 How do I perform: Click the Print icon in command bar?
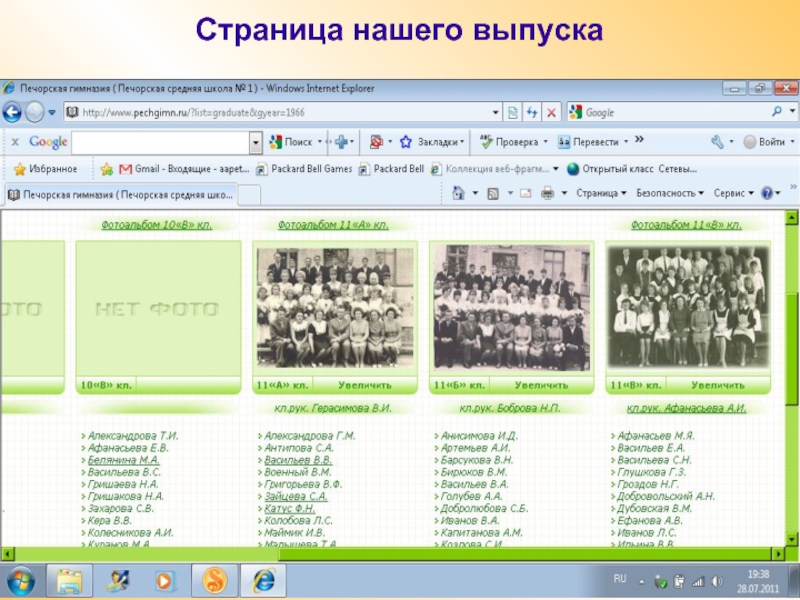click(x=547, y=193)
